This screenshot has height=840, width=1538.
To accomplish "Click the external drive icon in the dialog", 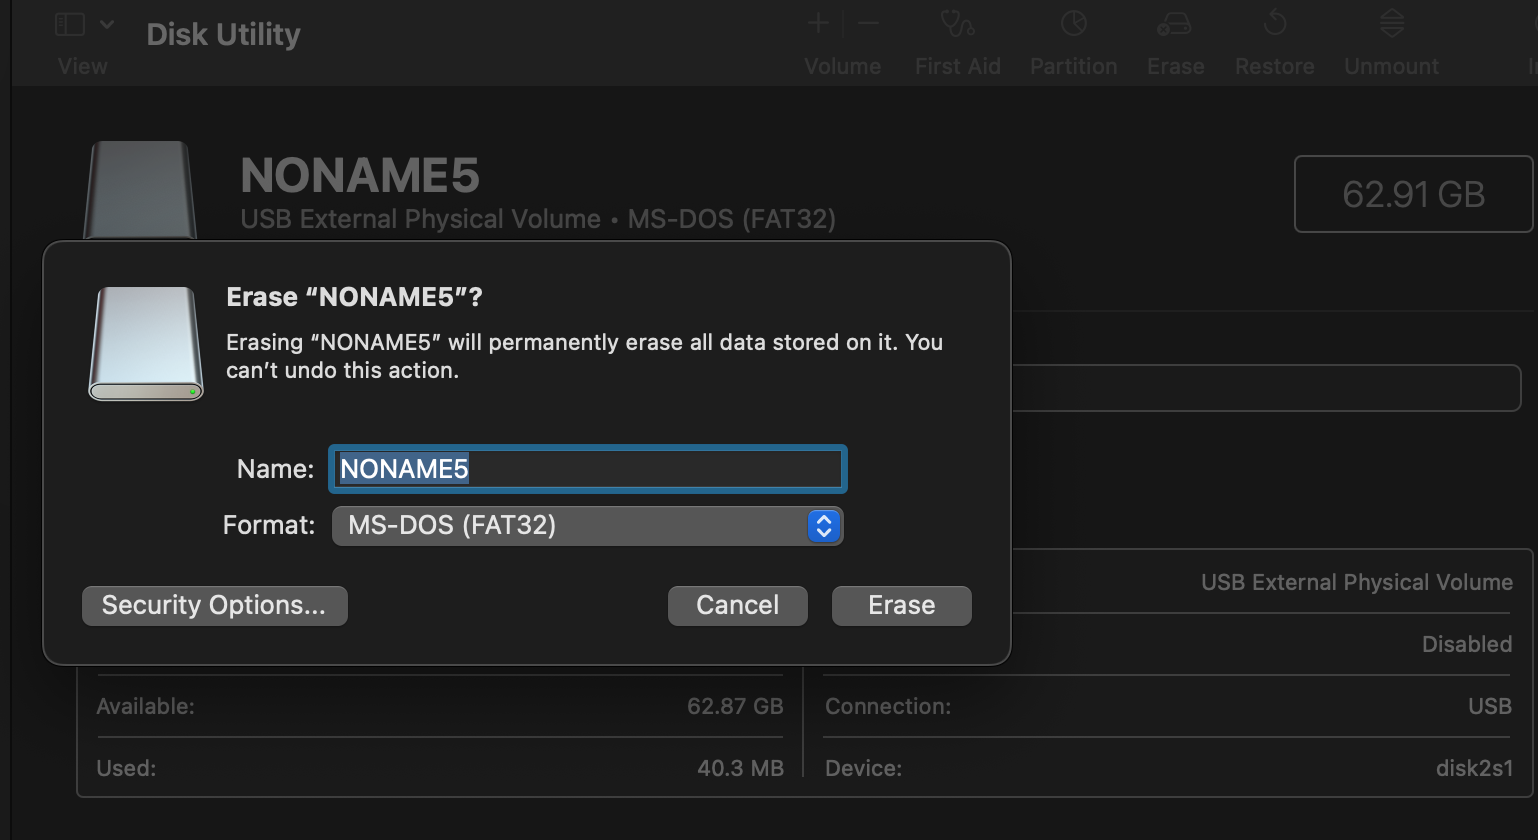I will [145, 343].
